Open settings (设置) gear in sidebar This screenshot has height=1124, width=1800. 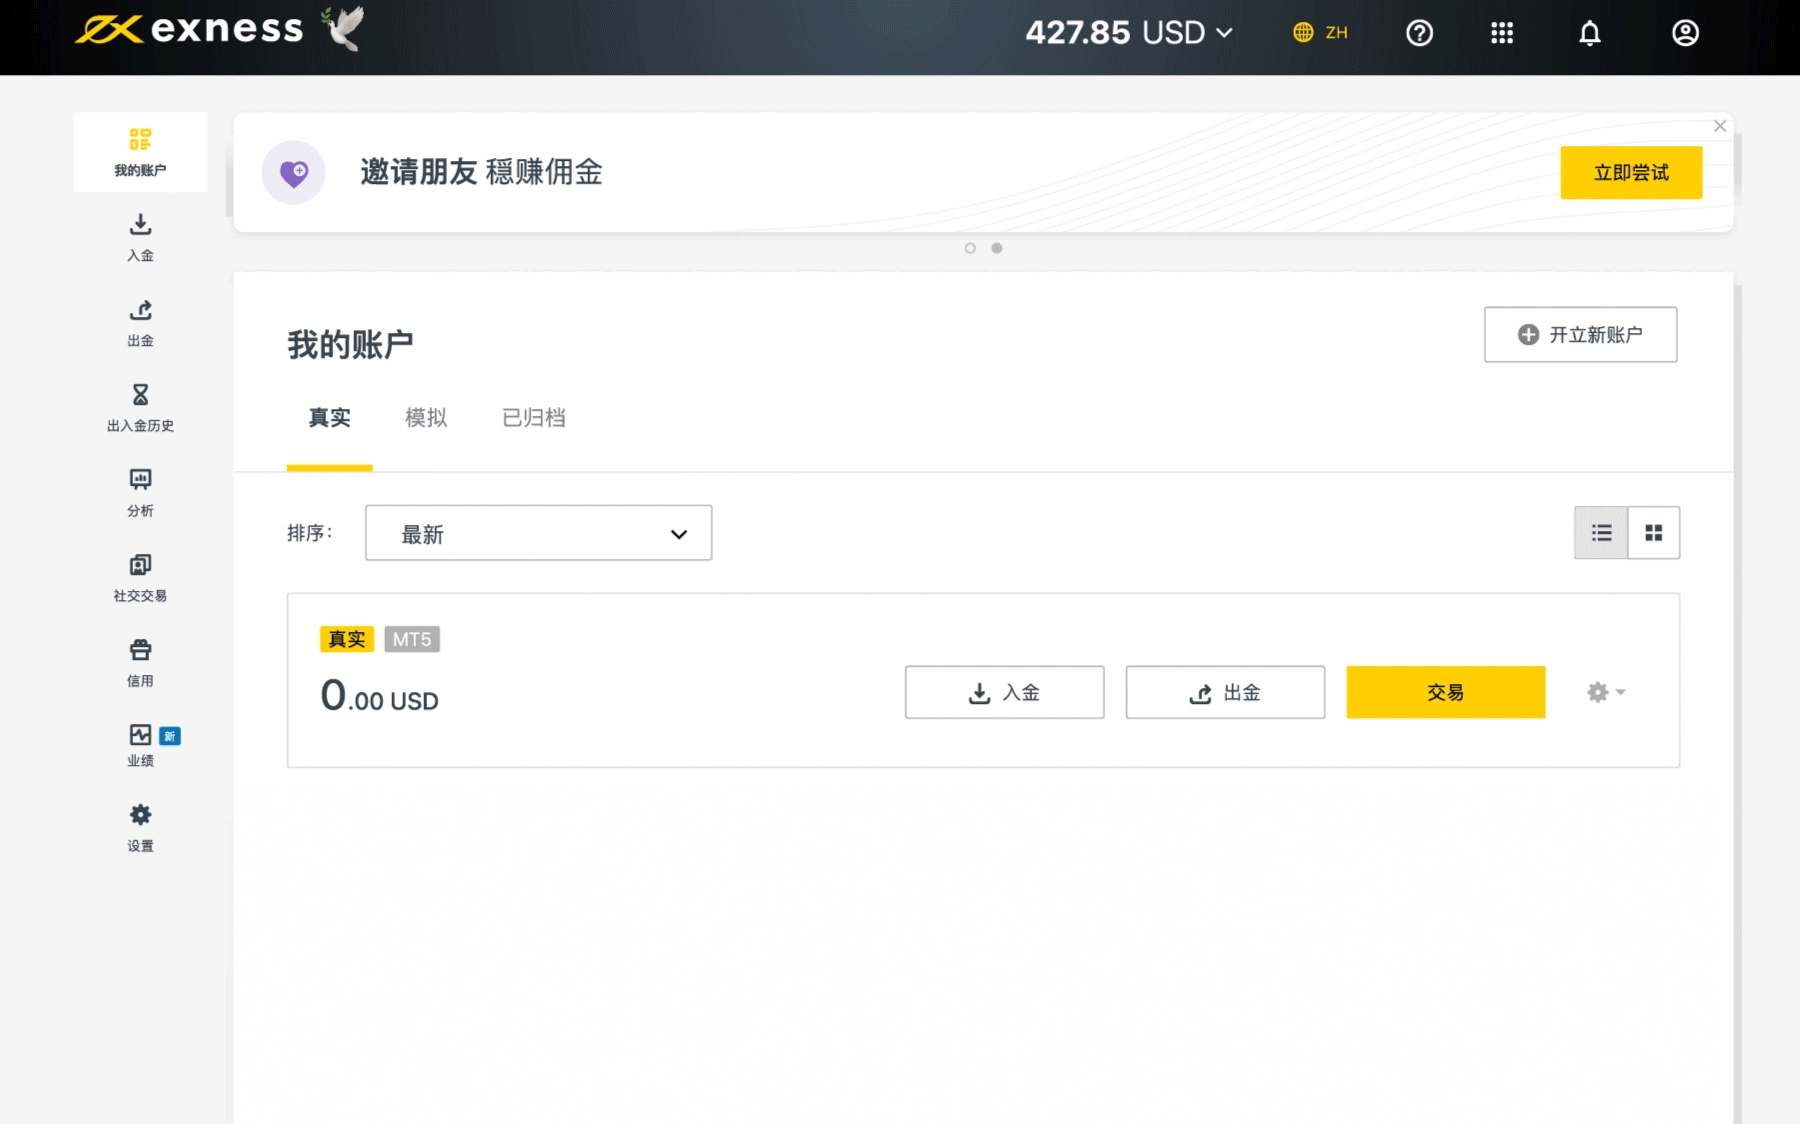[x=140, y=815]
